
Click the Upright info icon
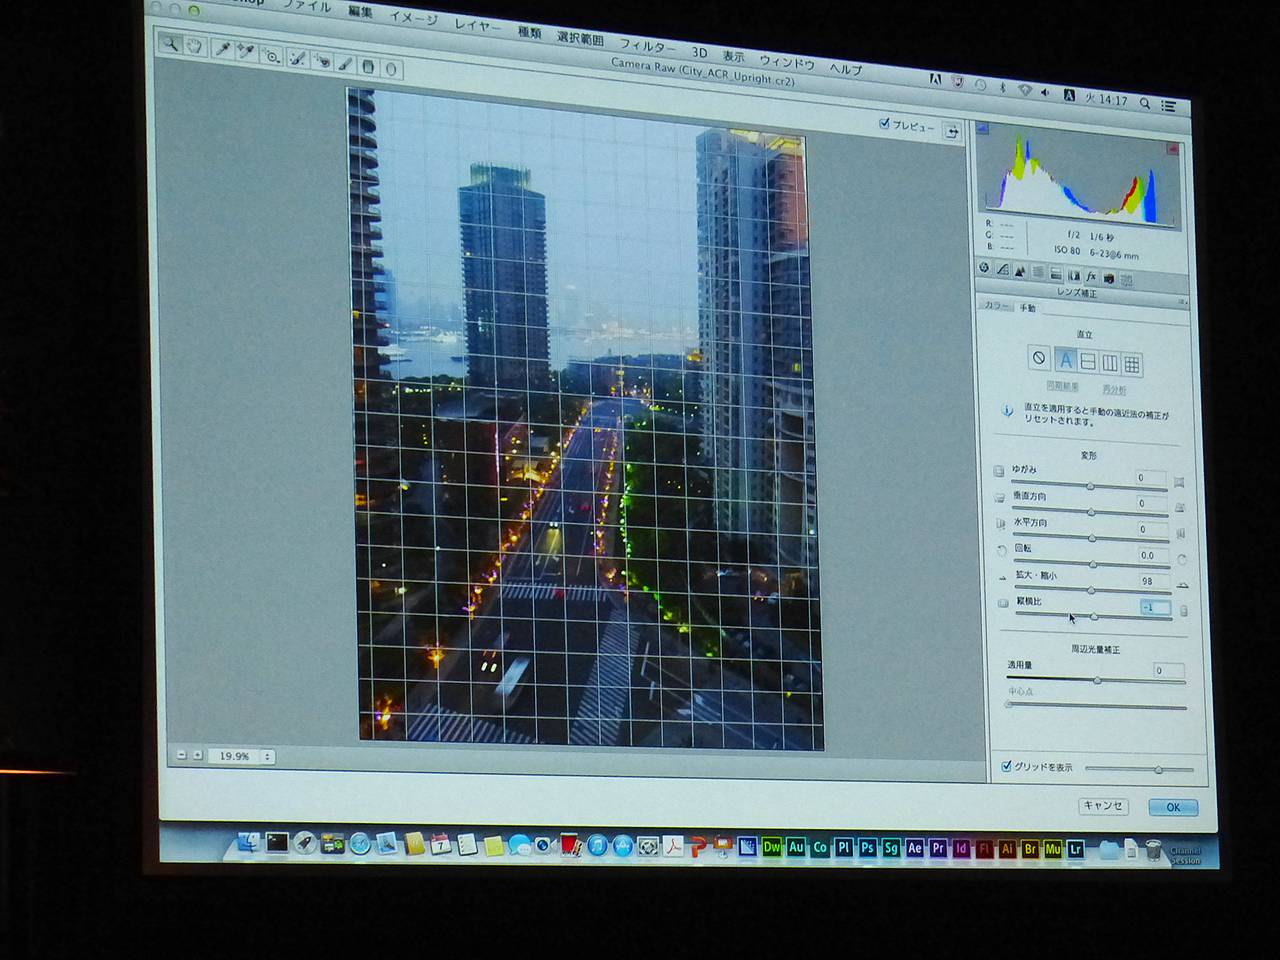(x=1007, y=411)
